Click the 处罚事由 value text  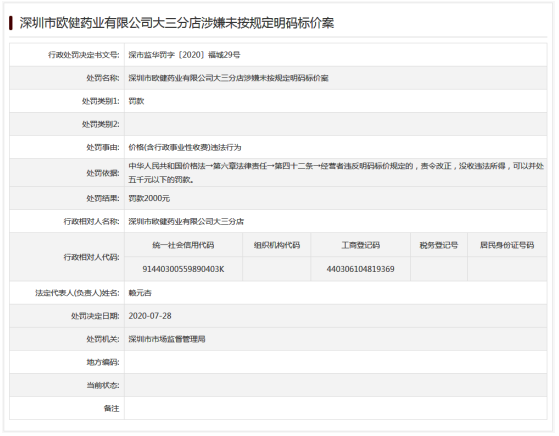[x=185, y=147]
